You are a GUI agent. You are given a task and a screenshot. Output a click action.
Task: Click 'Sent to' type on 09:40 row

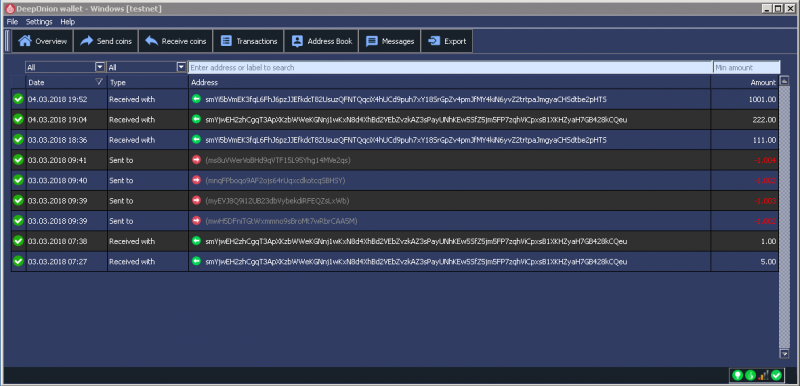pyautogui.click(x=121, y=181)
